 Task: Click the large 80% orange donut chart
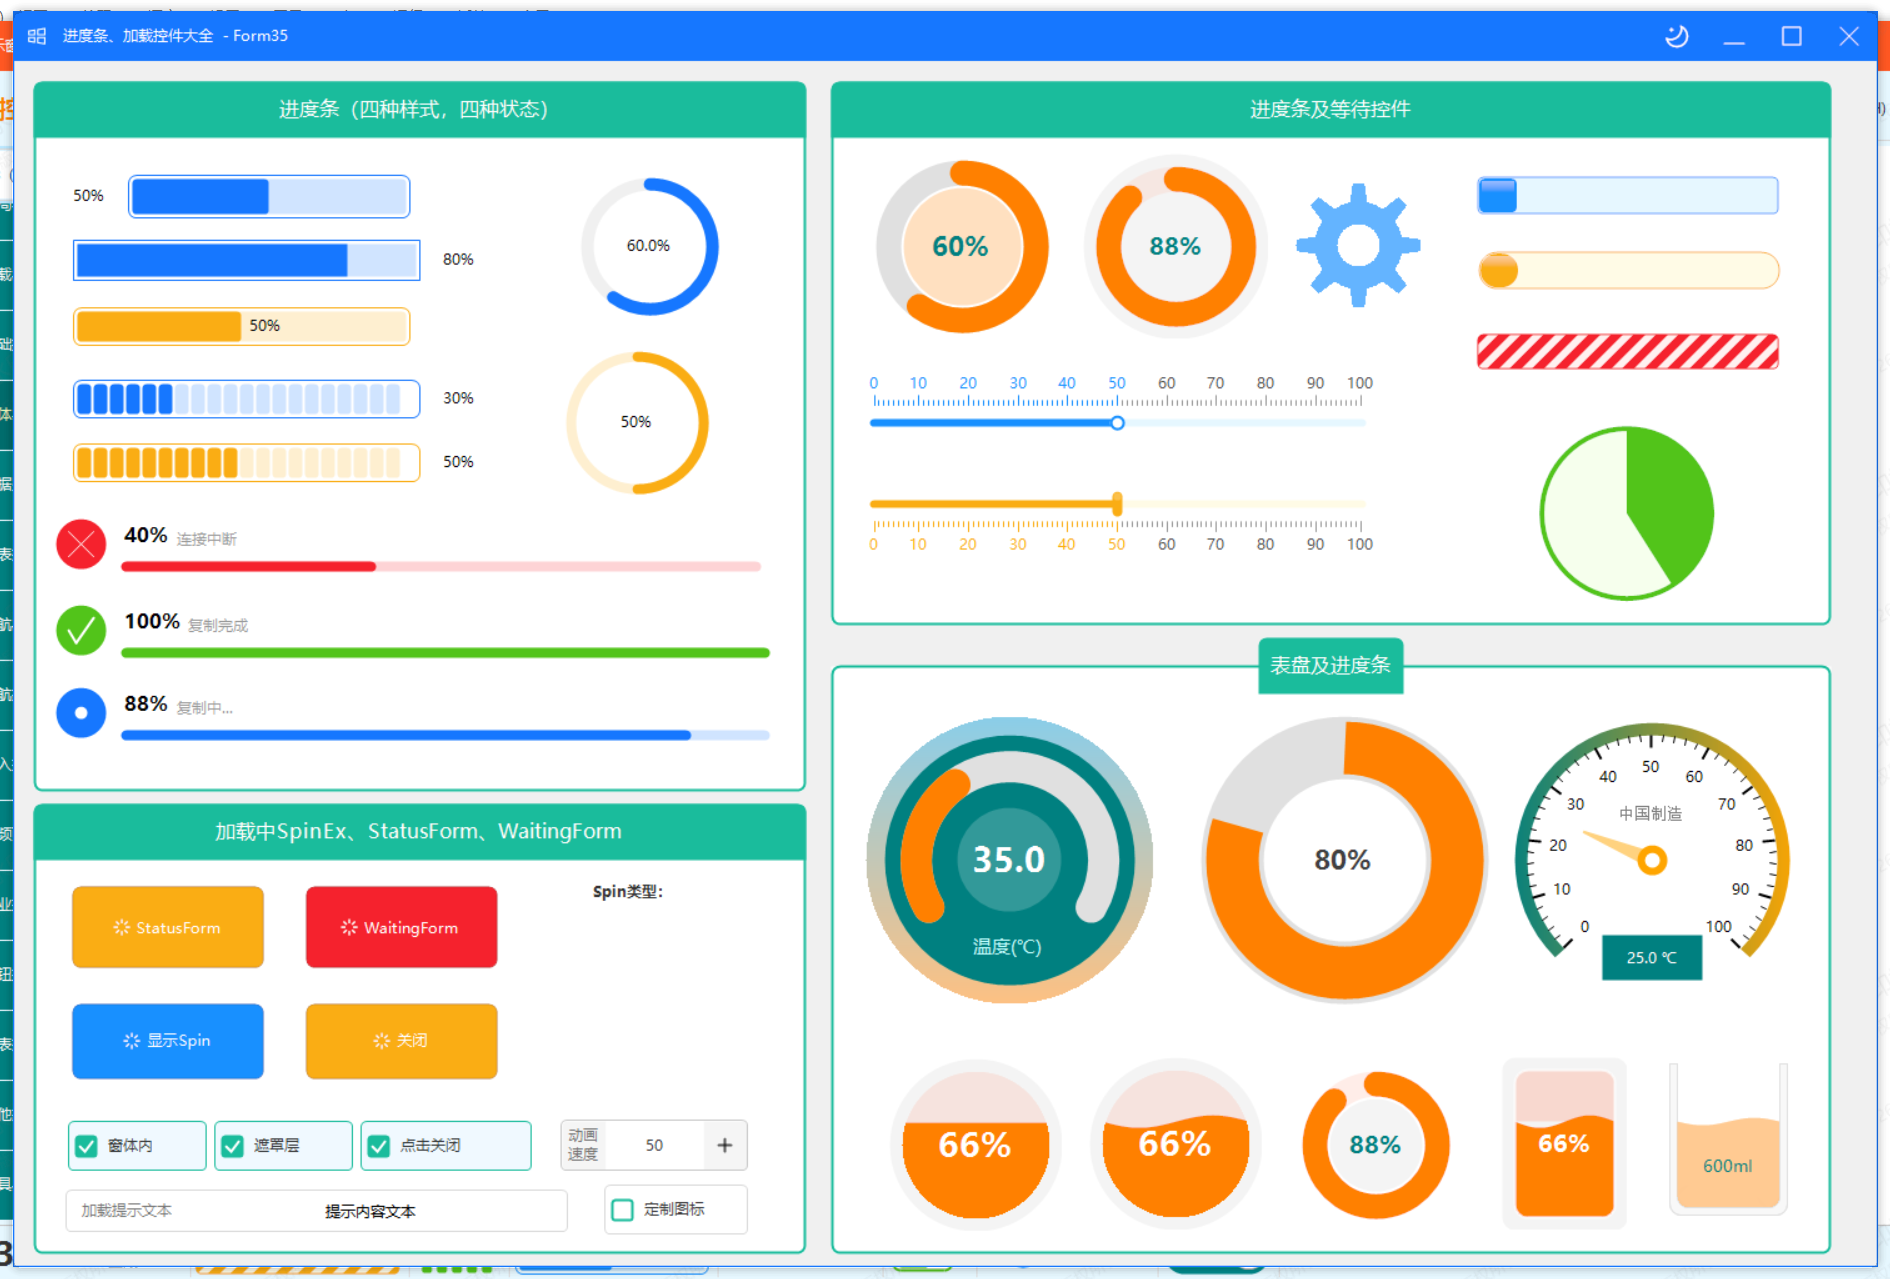click(1343, 860)
